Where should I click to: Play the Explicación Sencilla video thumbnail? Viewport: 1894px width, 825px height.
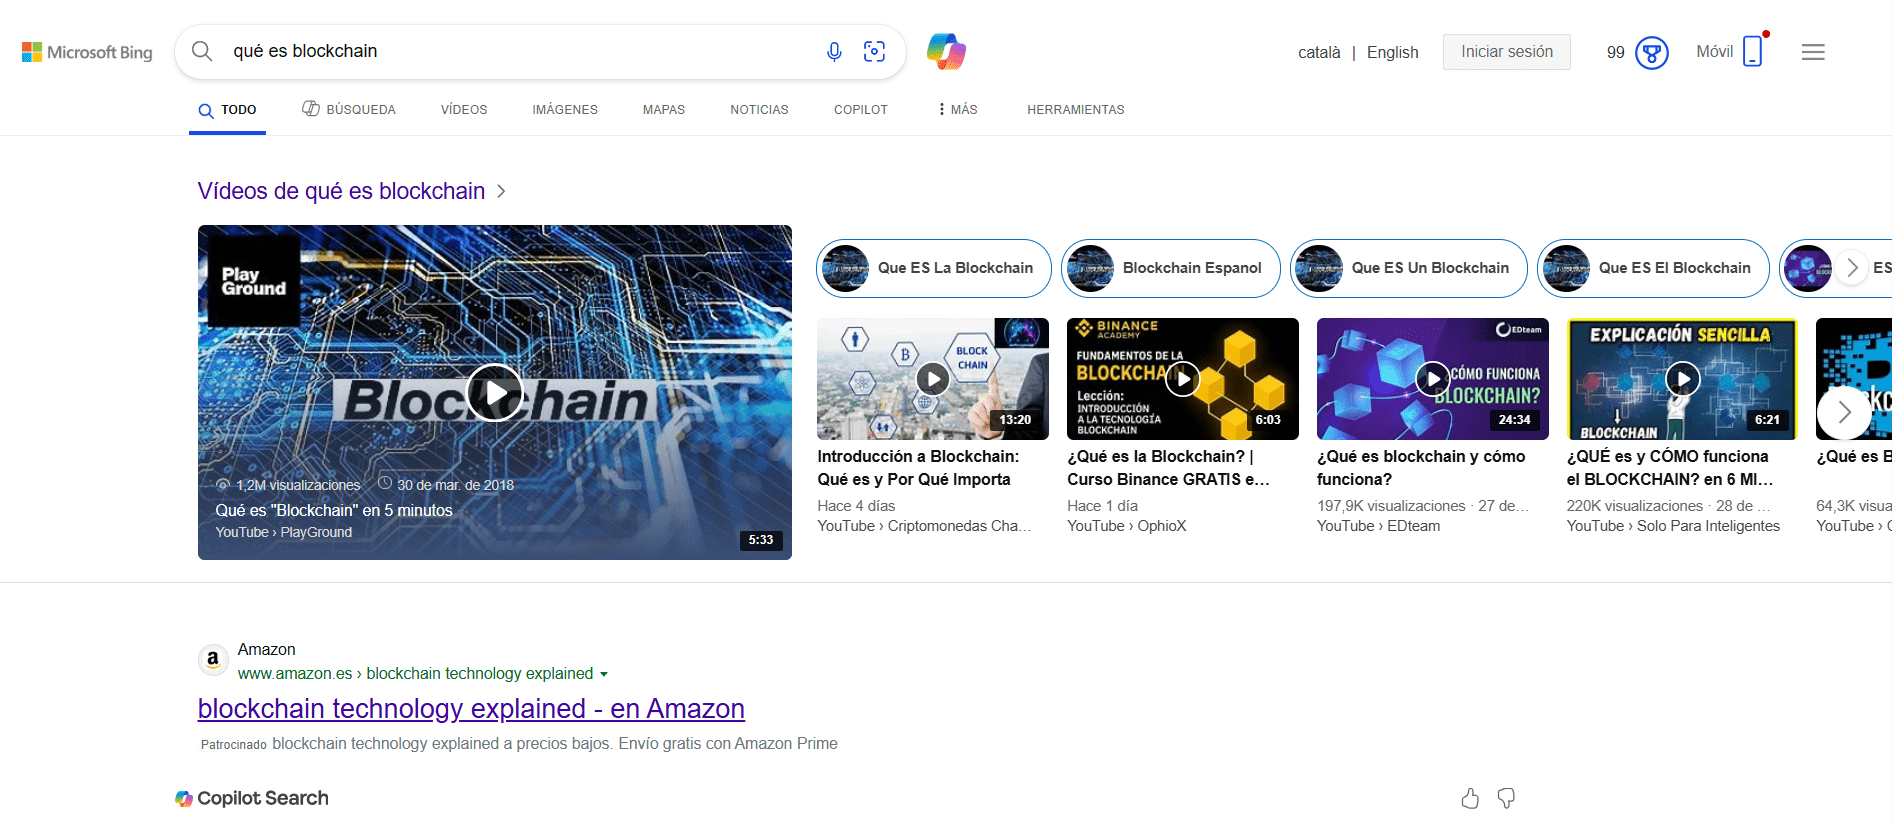[1683, 379]
